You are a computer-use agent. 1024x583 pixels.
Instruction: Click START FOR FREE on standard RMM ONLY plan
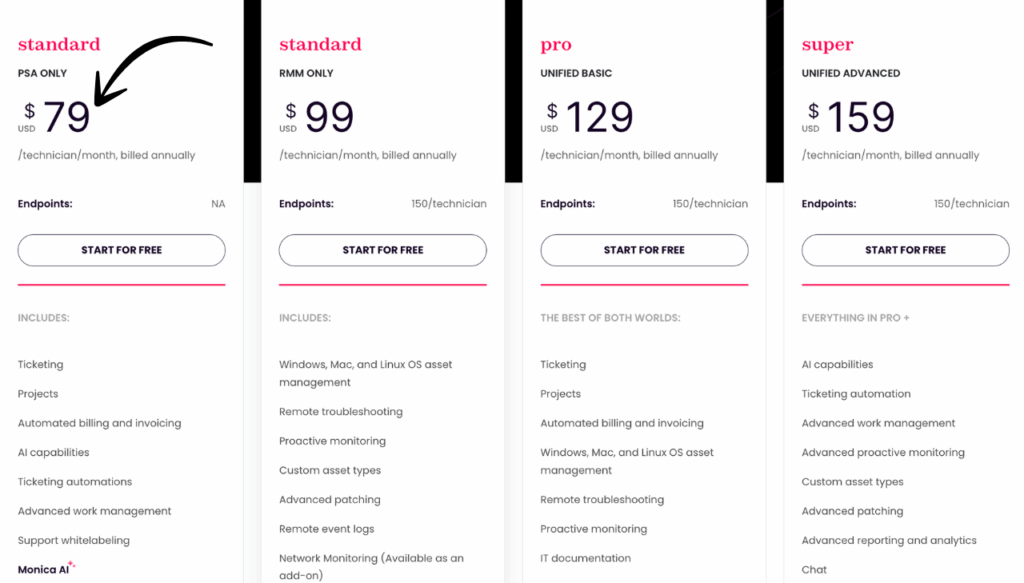coord(382,250)
